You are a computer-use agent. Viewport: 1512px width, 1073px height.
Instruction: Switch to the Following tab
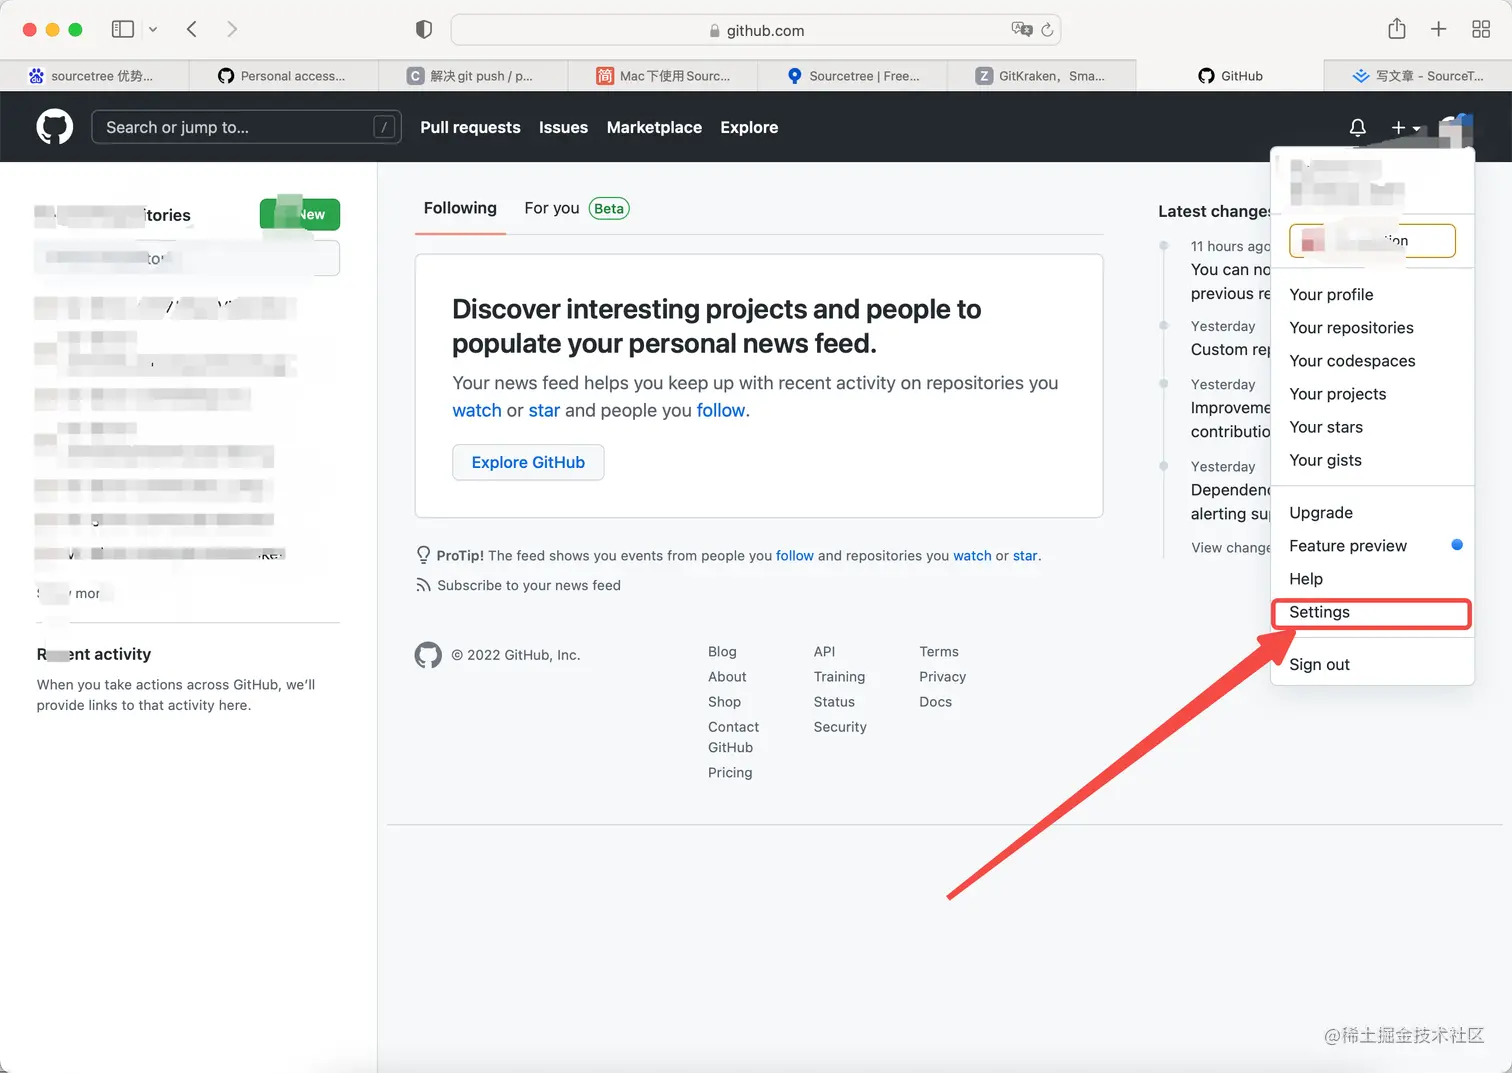(x=460, y=208)
